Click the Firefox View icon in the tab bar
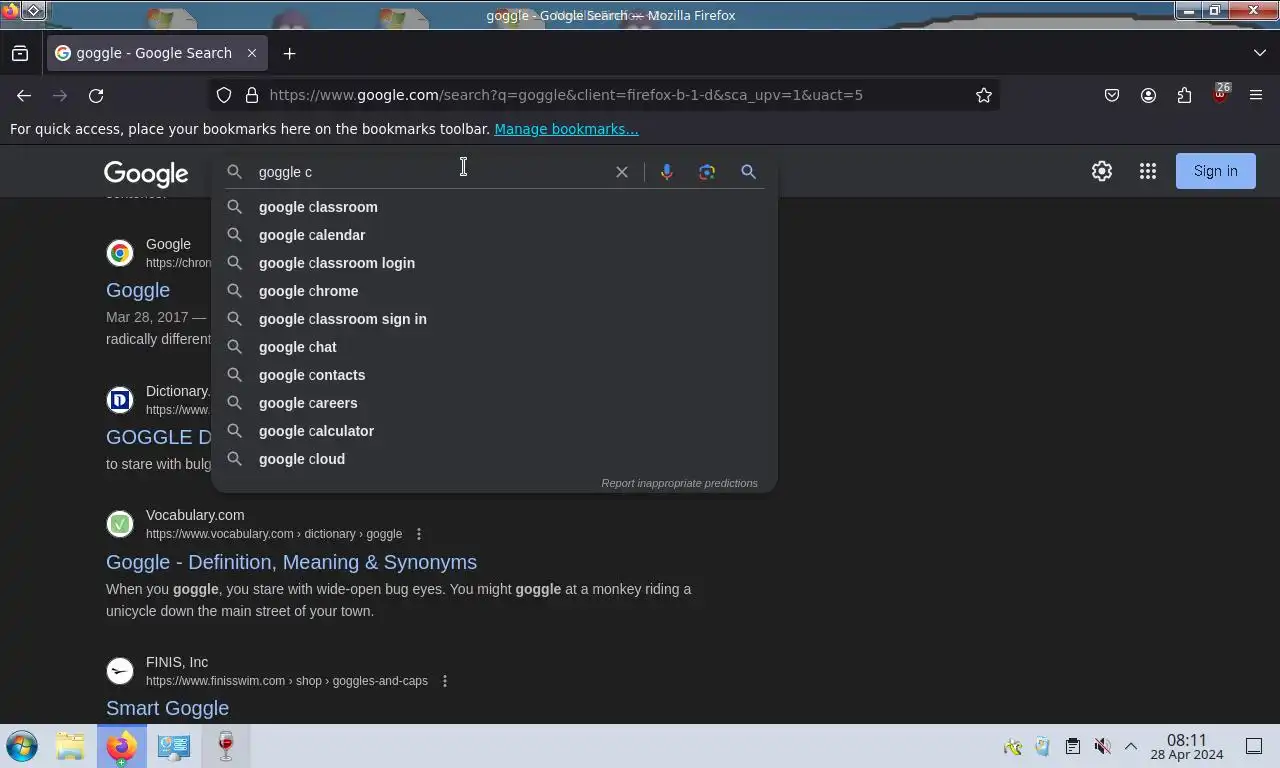 pos(20,53)
